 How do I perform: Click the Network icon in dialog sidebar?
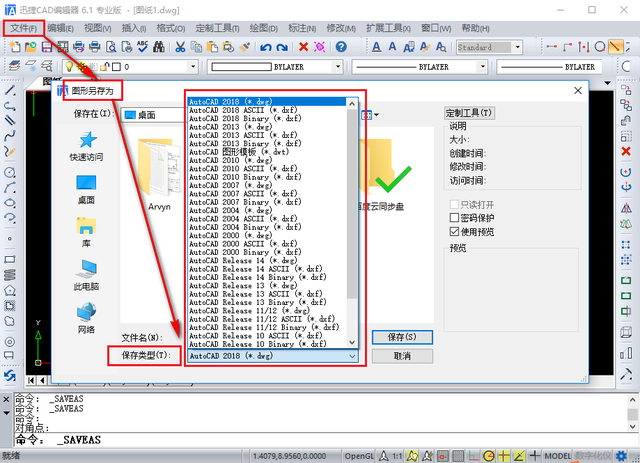[x=86, y=319]
